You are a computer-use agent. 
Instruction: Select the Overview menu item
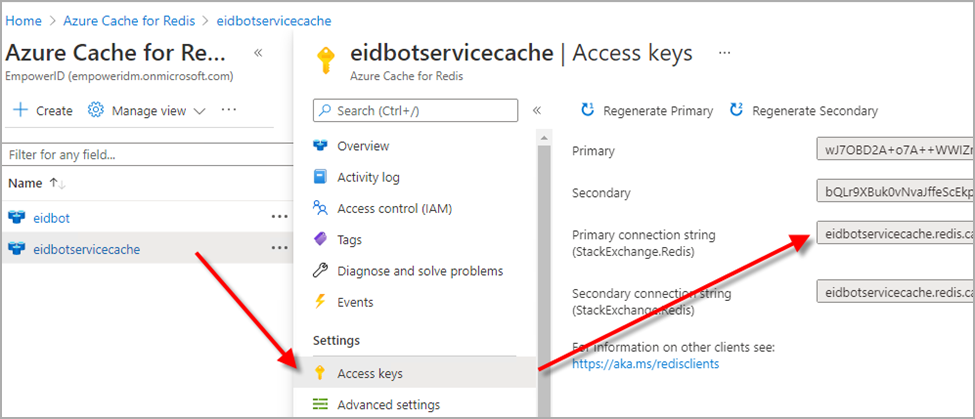(363, 146)
